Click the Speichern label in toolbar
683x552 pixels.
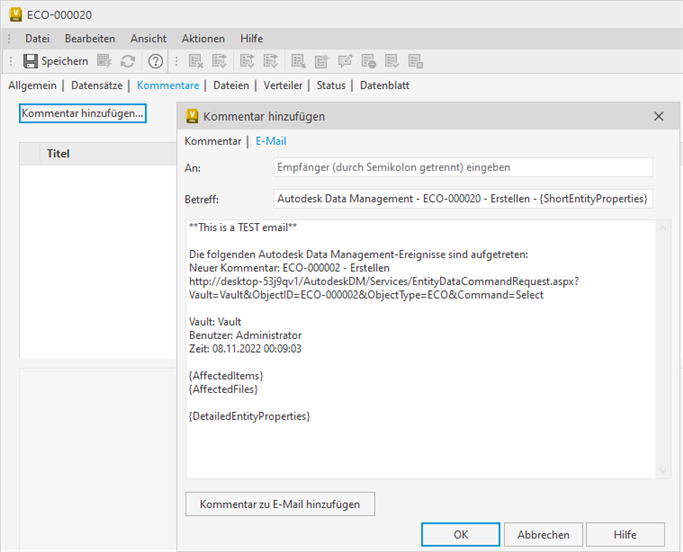point(64,61)
